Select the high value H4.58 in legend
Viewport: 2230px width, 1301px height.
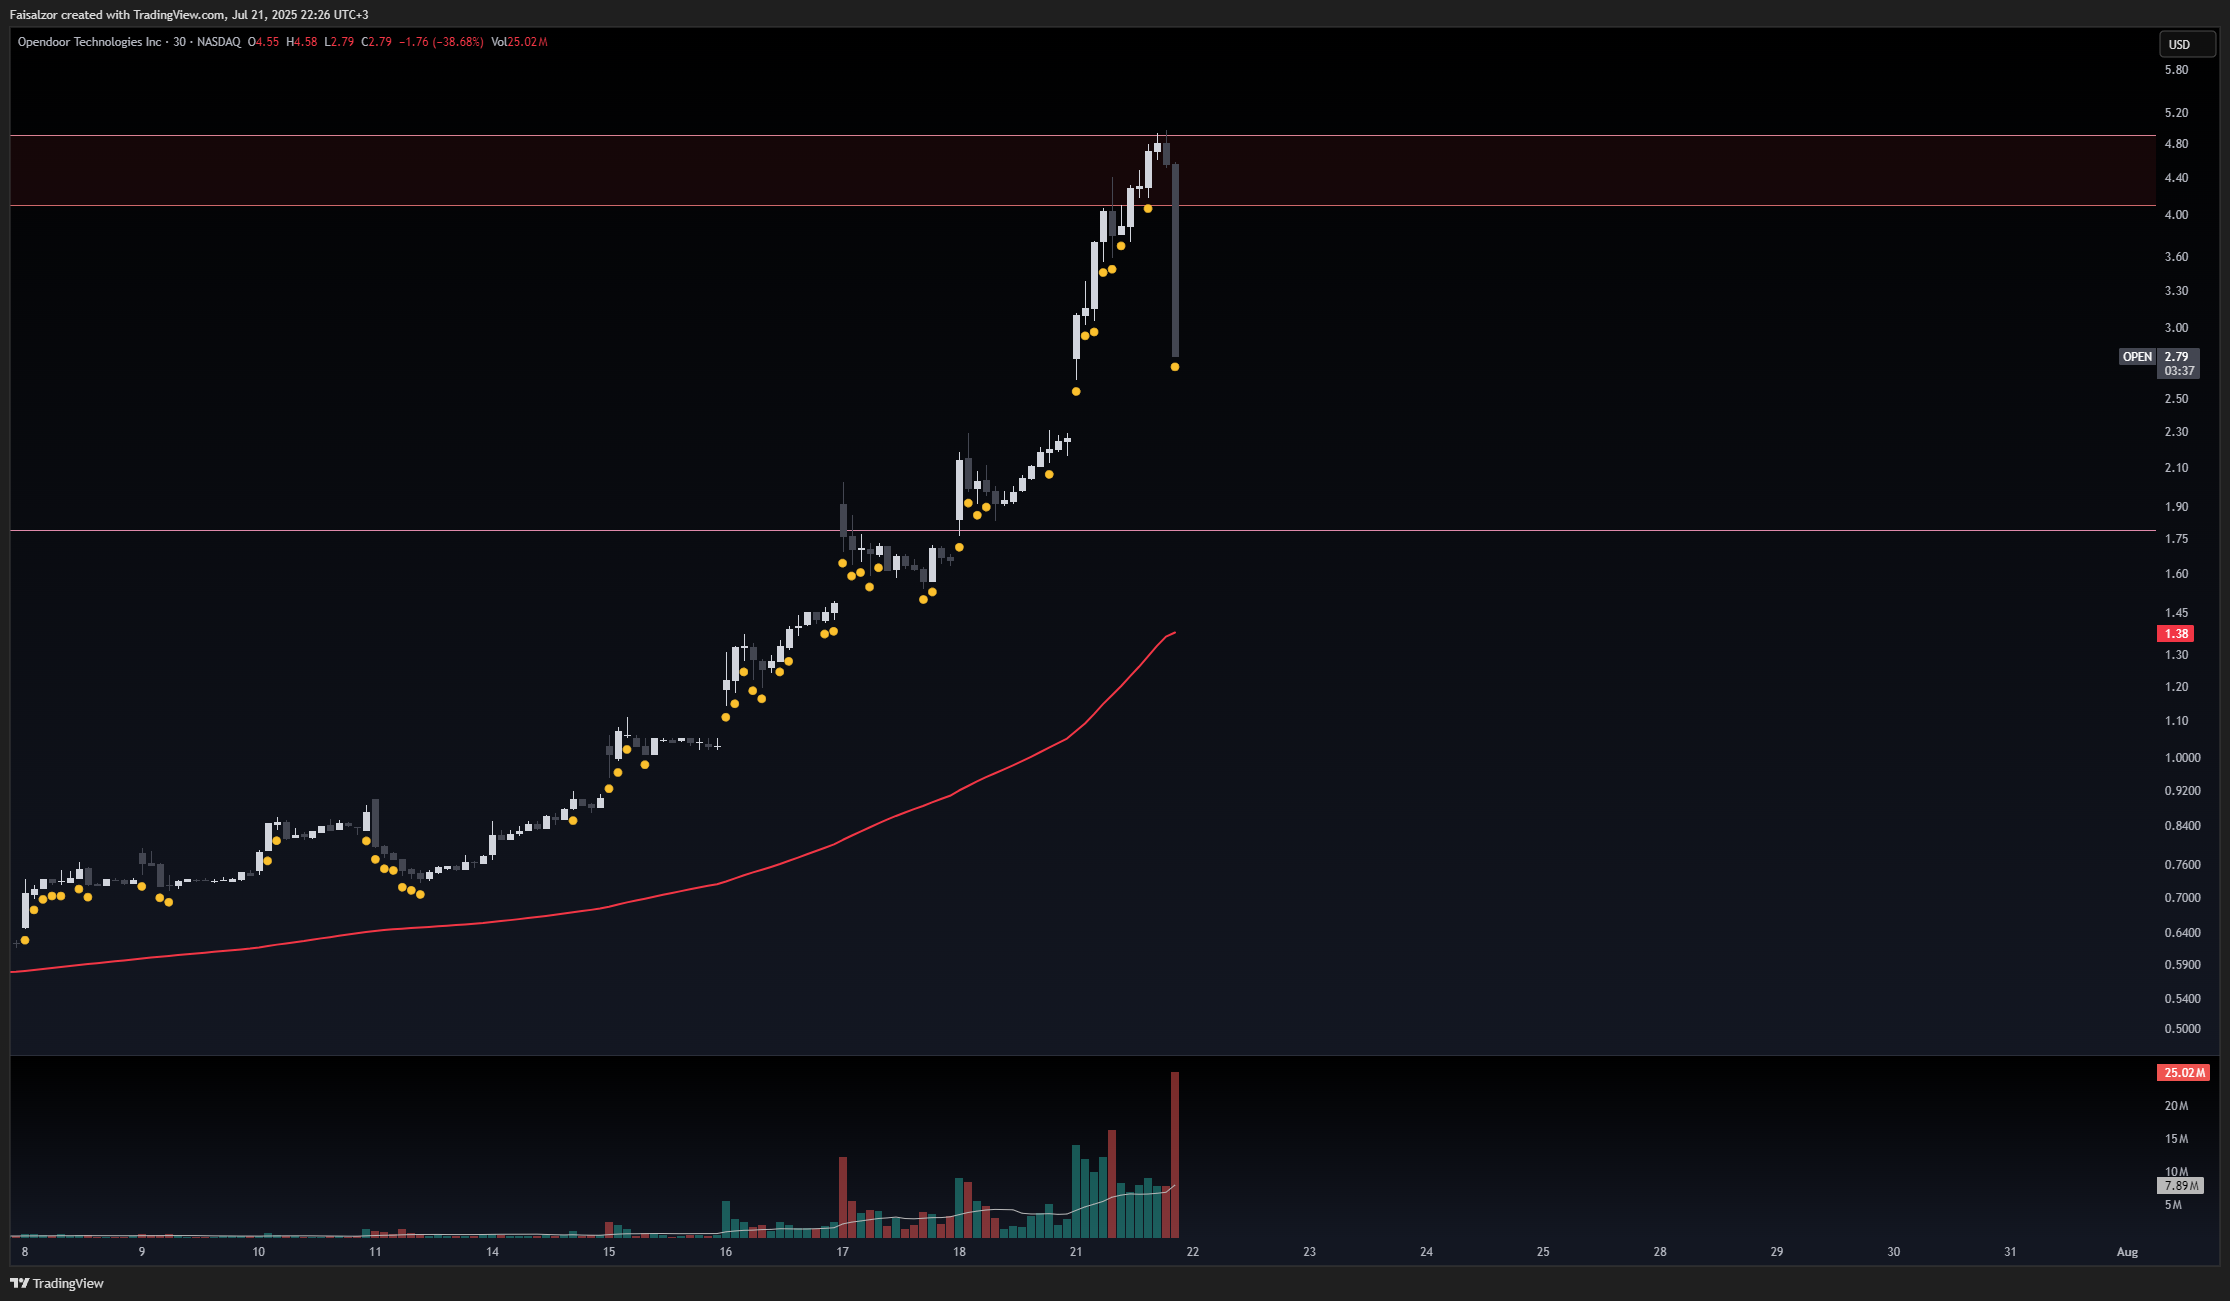point(302,42)
